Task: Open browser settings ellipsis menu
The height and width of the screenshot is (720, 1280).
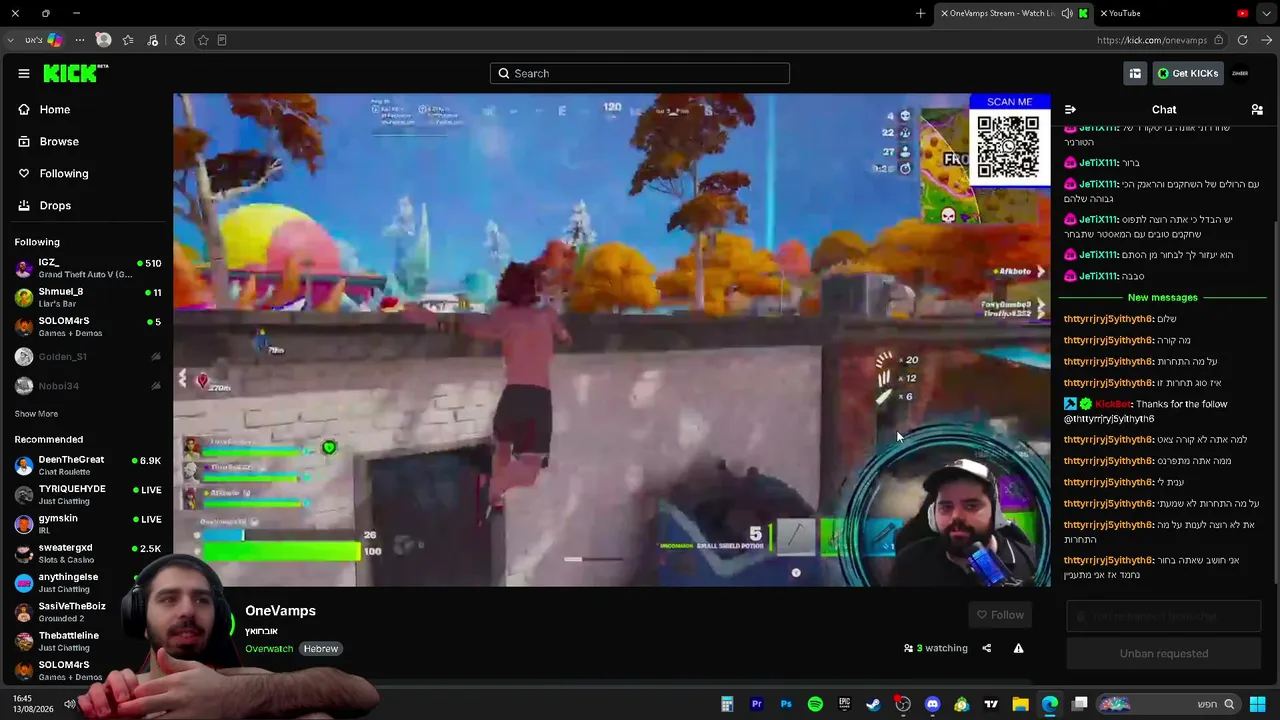Action: 80,40
